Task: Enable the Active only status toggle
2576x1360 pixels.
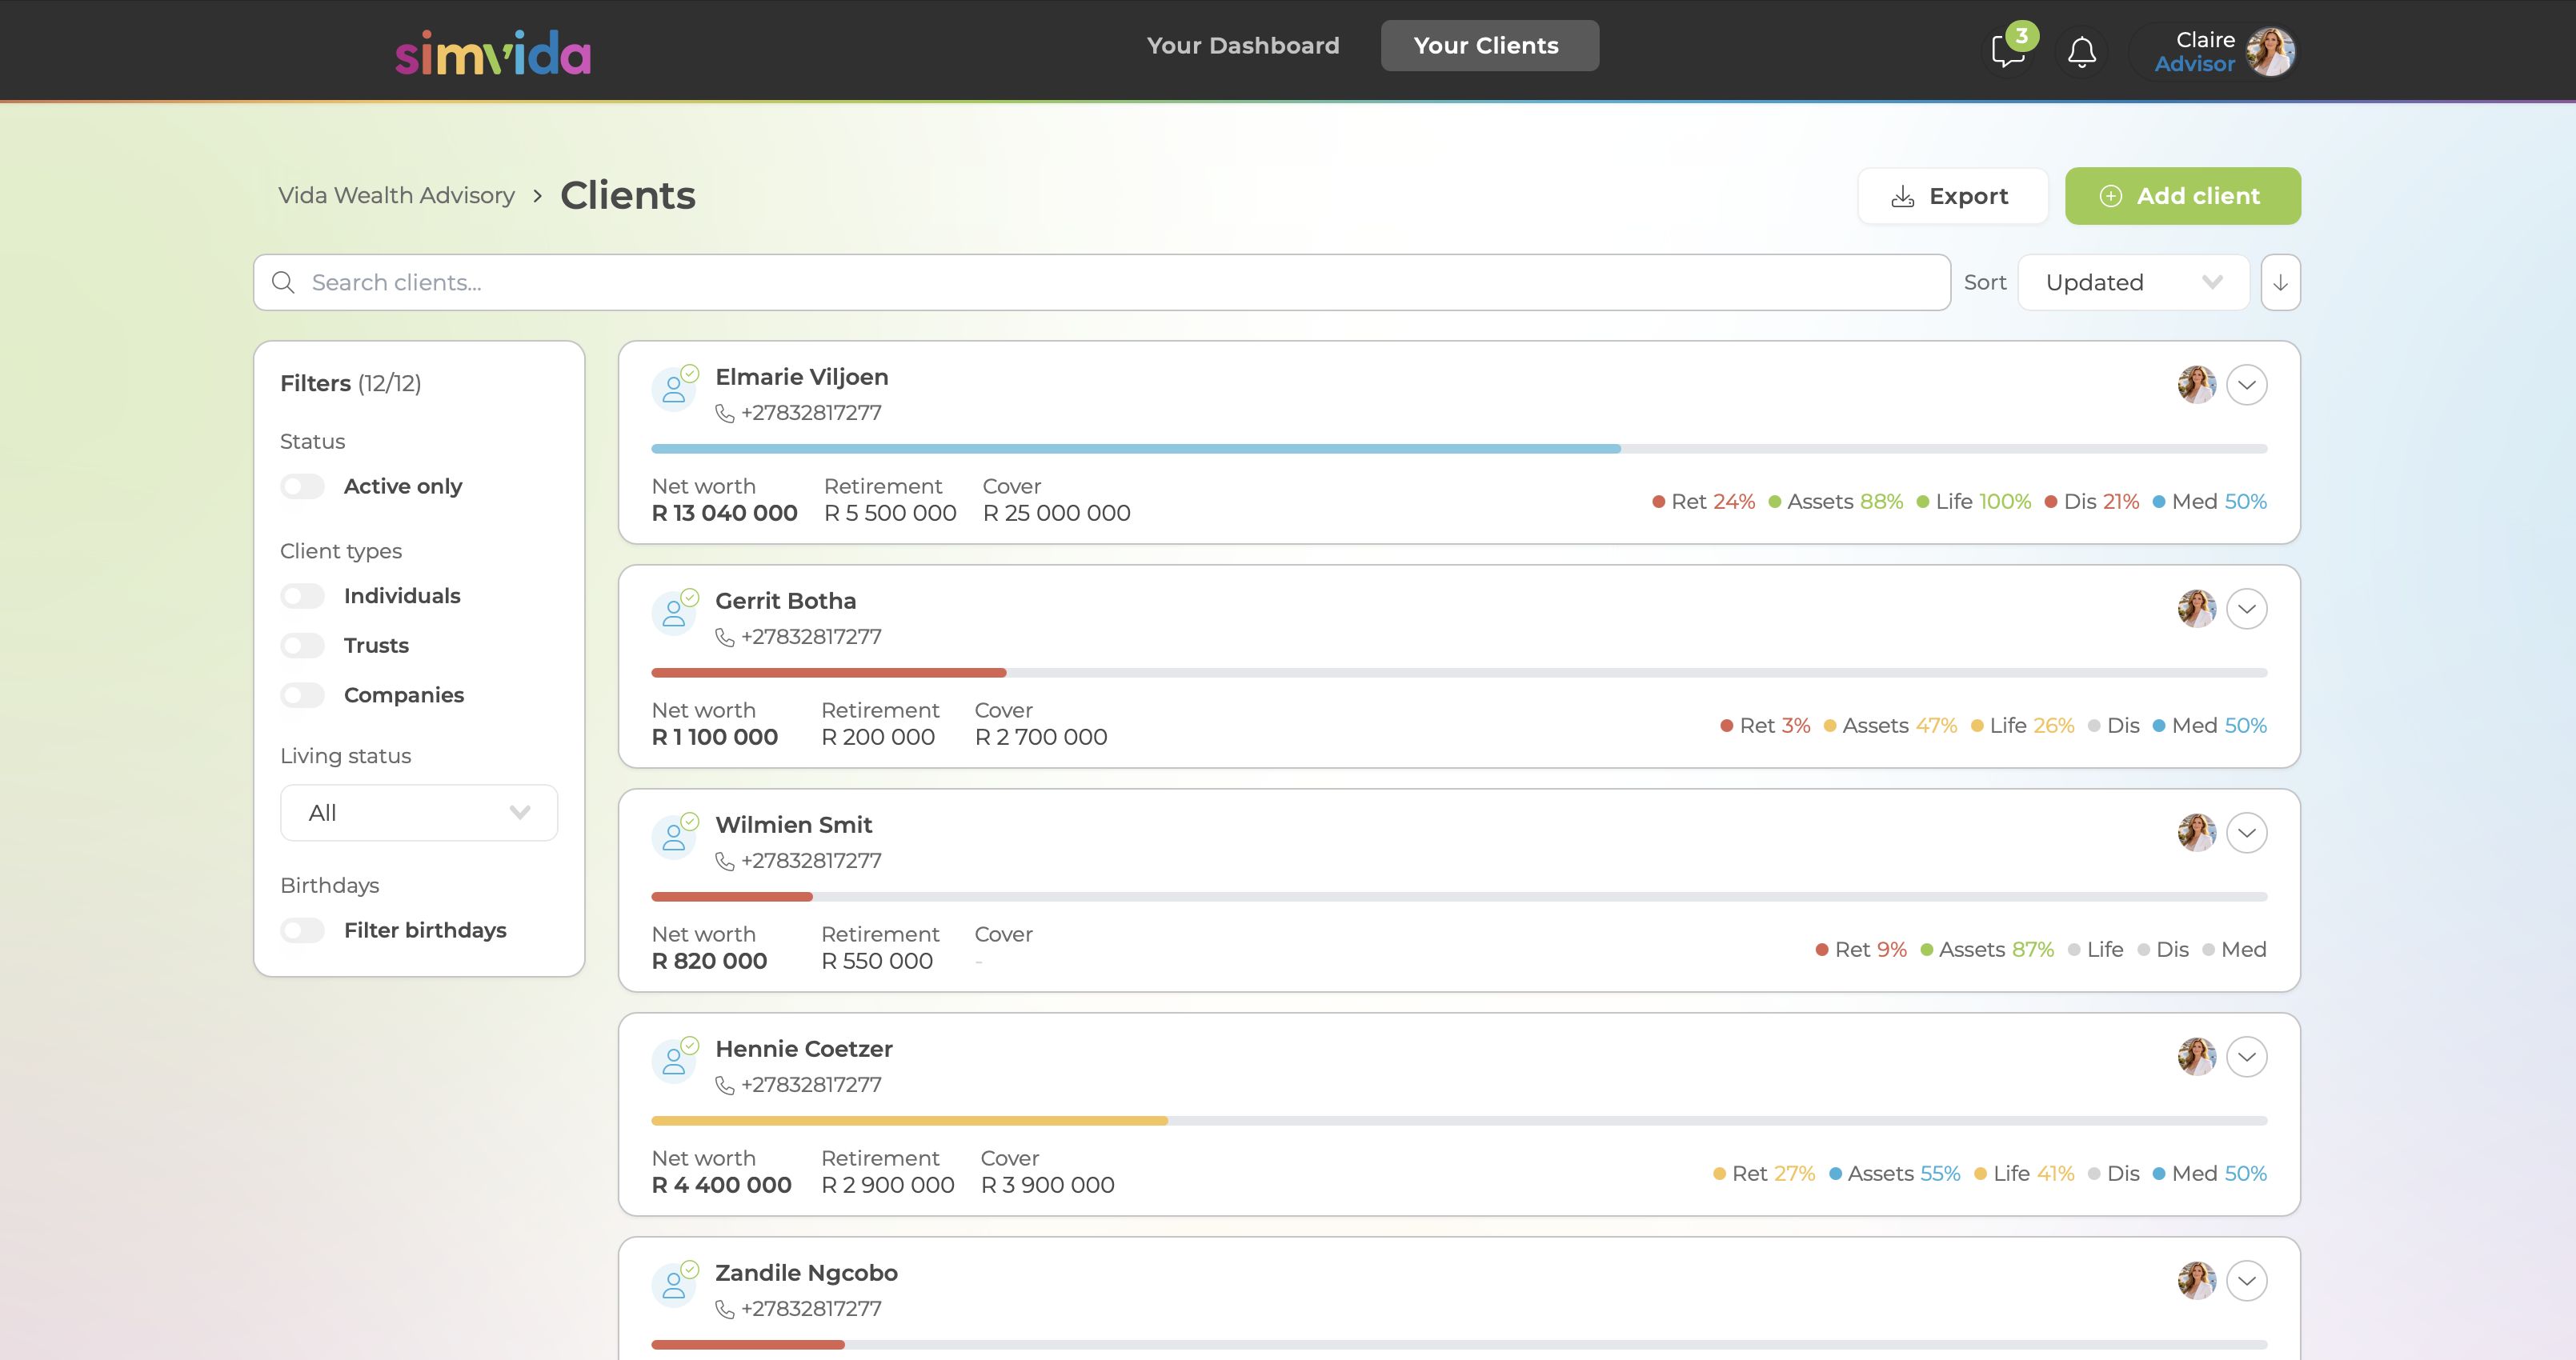Action: tap(302, 487)
